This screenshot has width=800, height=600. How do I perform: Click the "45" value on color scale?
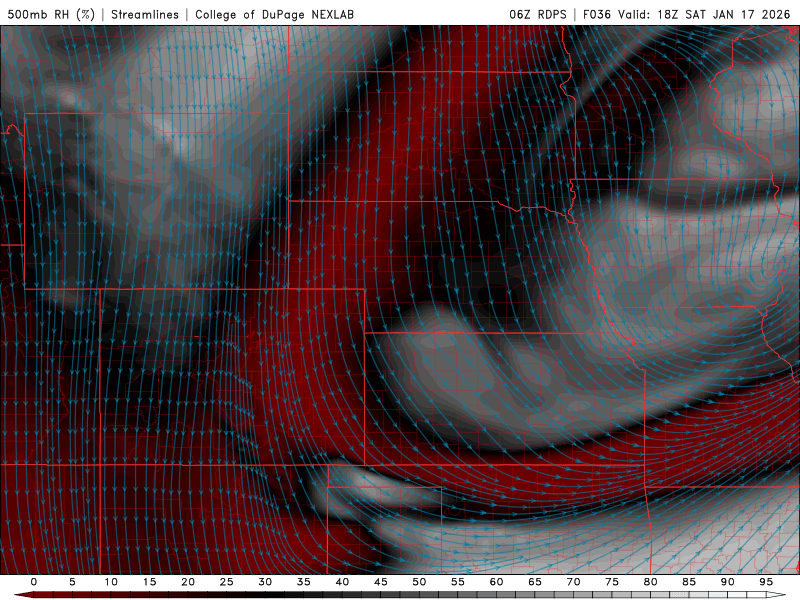(380, 582)
